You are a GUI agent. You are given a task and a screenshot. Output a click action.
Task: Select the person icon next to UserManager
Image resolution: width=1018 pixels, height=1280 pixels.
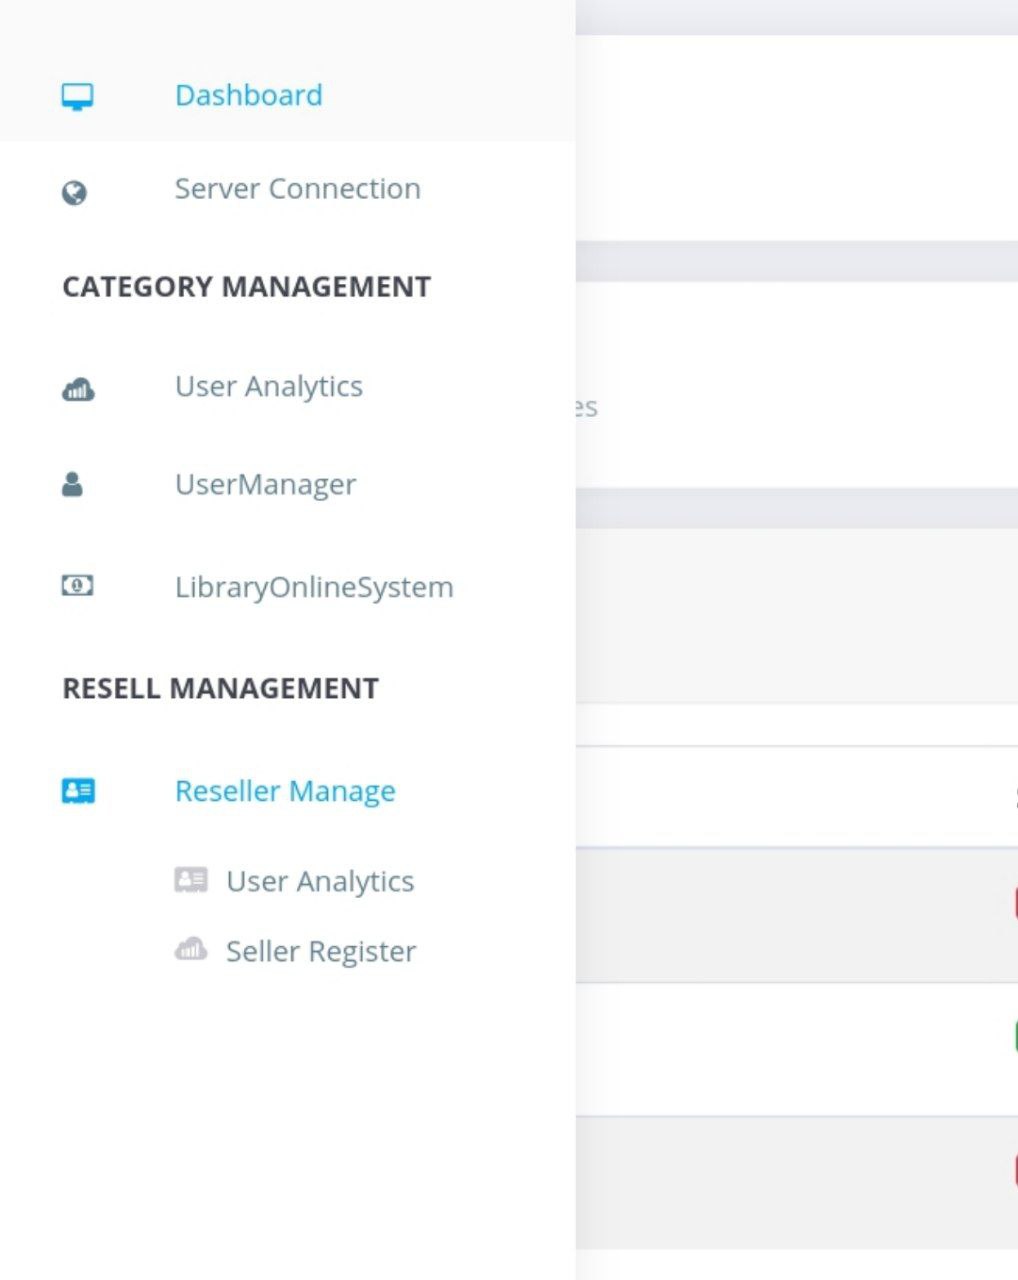(72, 484)
